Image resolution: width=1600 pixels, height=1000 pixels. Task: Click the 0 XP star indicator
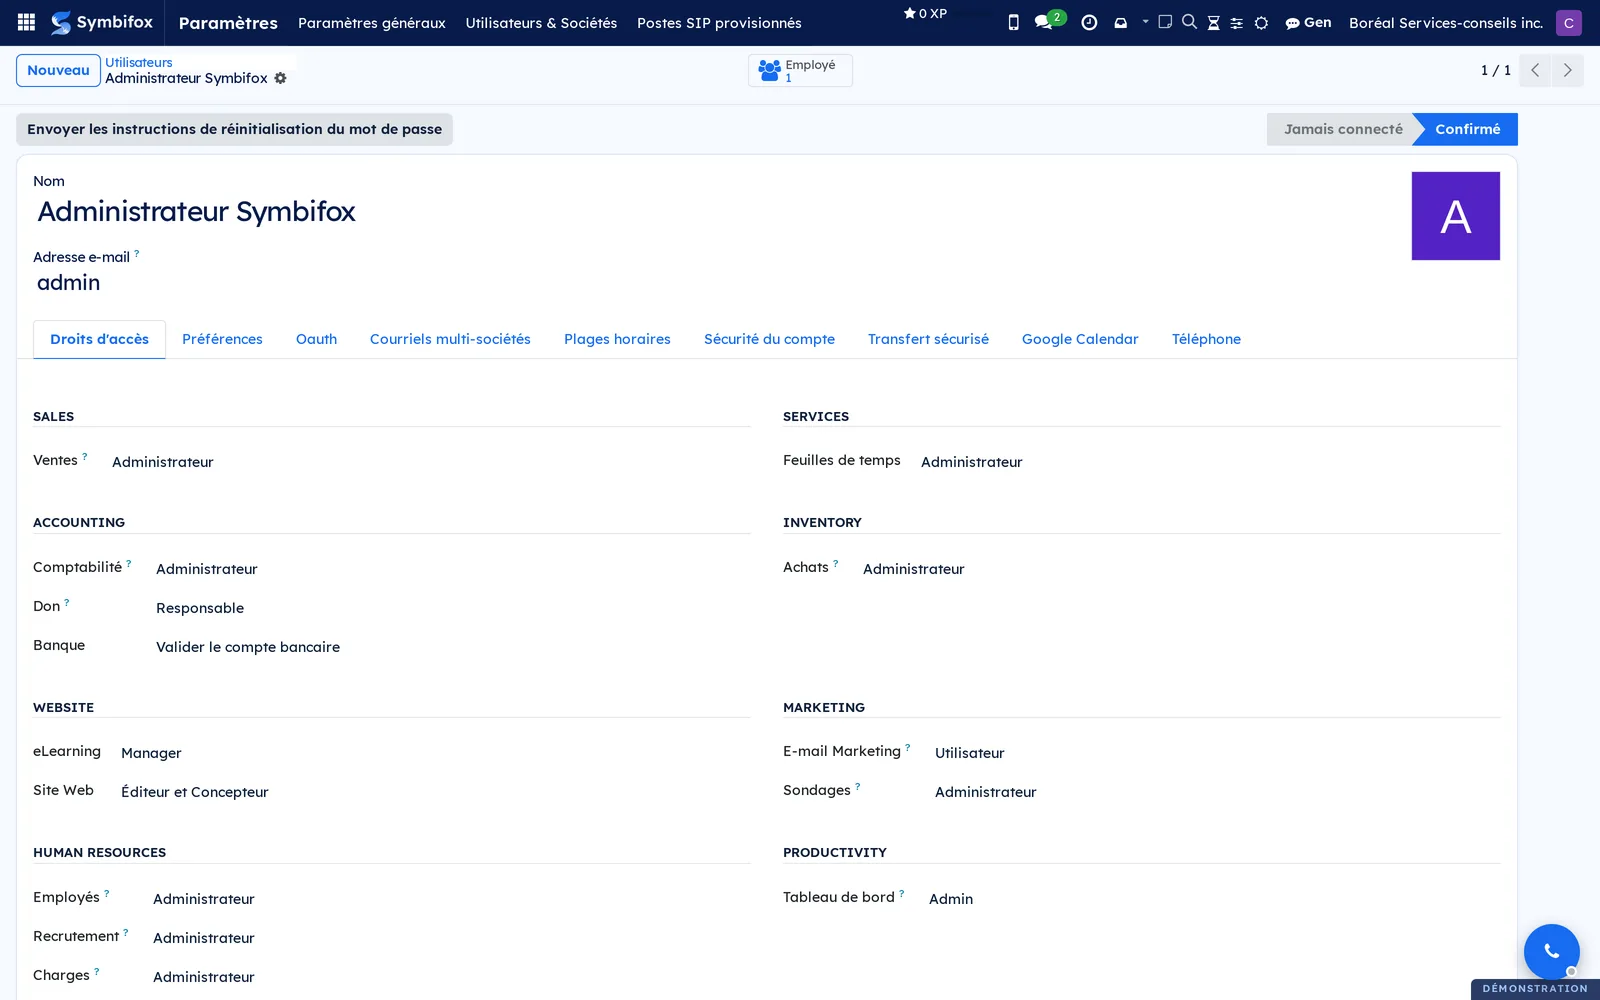[925, 13]
